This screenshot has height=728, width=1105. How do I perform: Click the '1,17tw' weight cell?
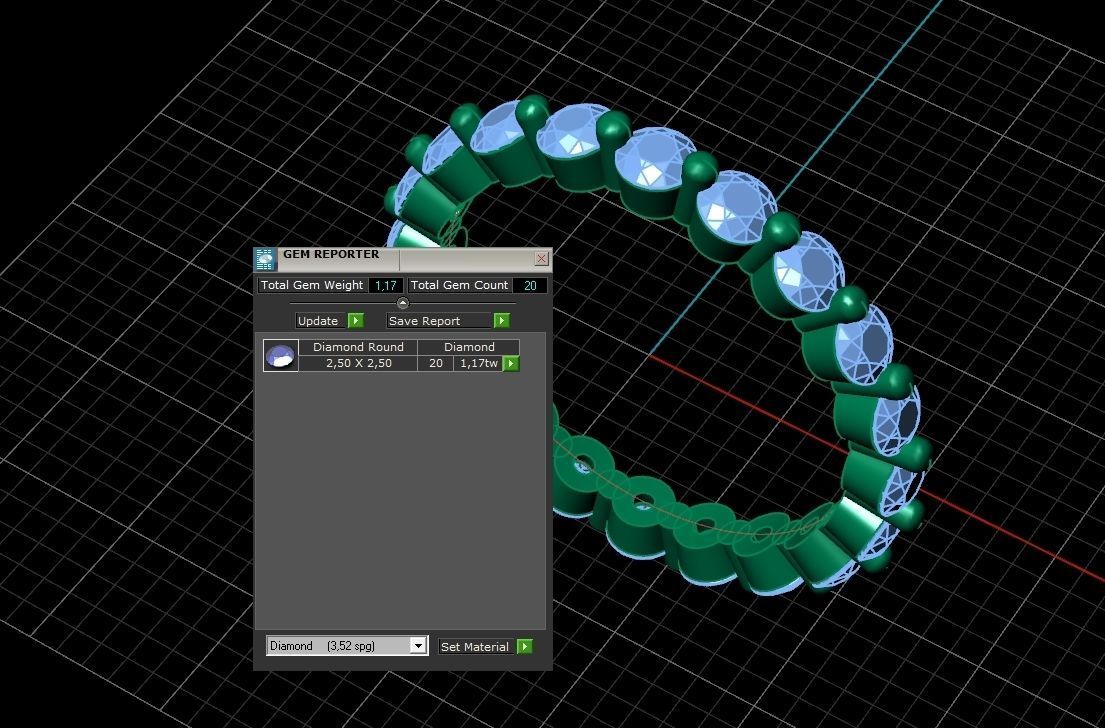[x=479, y=364]
